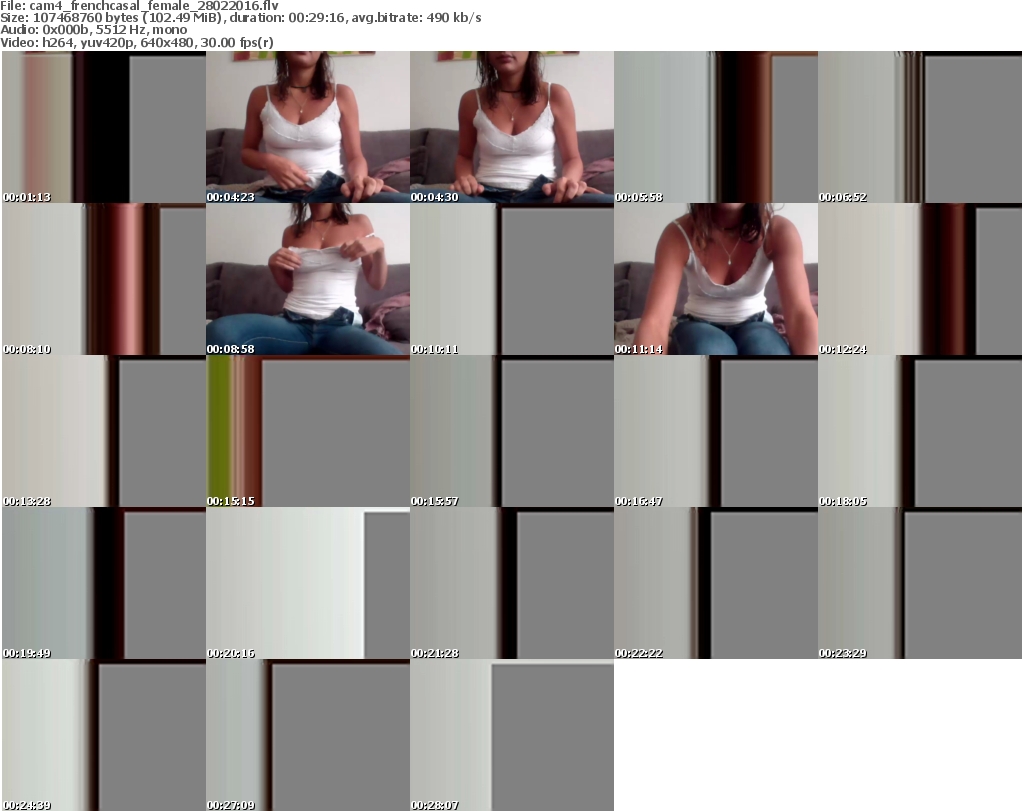
Task: Click the green-striped frame at 00:15:15
Action: (x=308, y=431)
